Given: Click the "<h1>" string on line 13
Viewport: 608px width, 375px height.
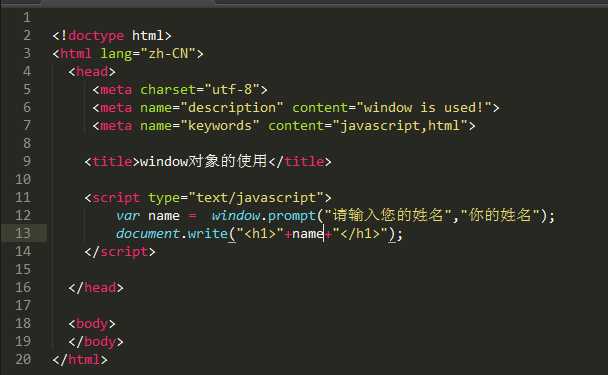Looking at the screenshot, I should tap(260, 233).
